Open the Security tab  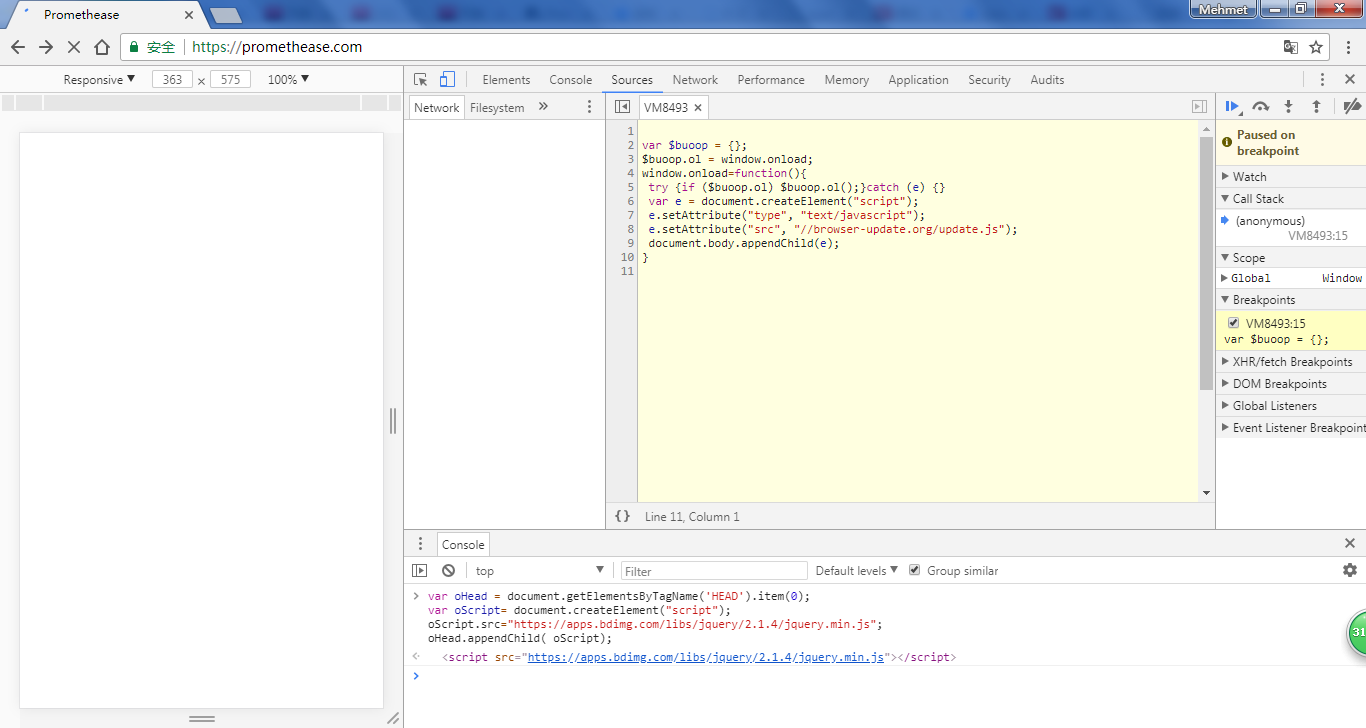(x=989, y=80)
